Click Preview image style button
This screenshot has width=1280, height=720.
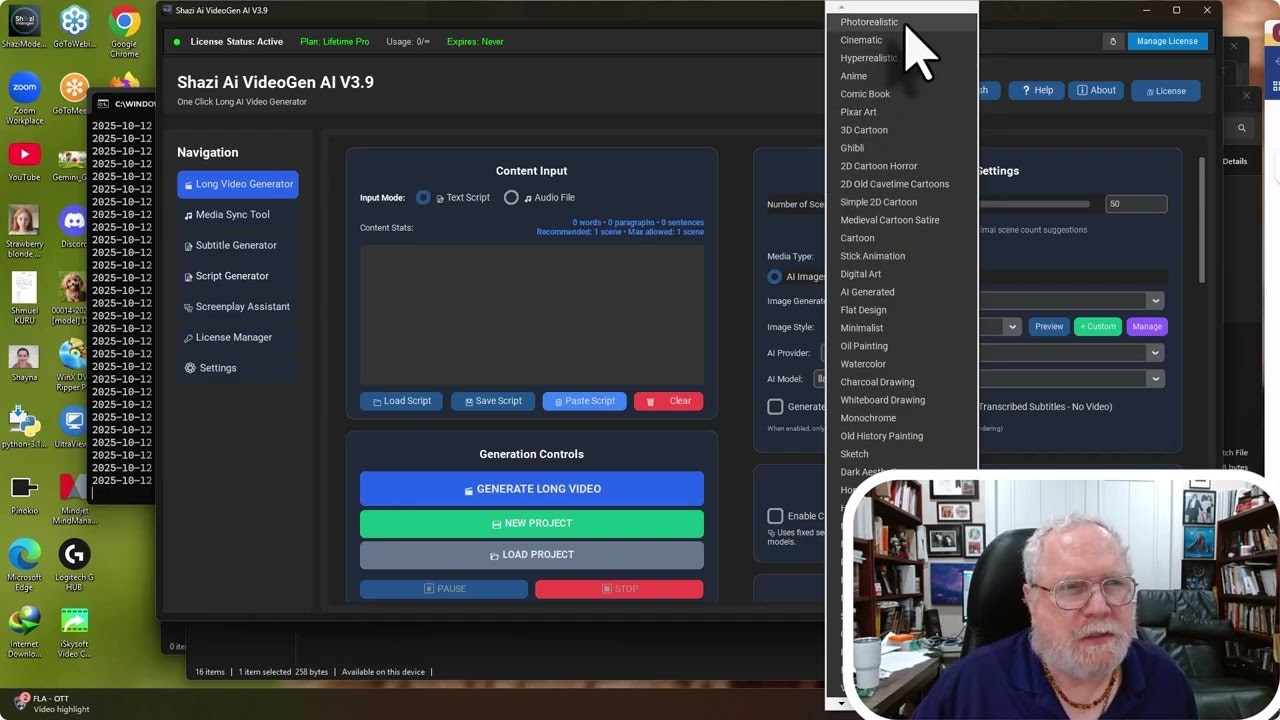click(x=1049, y=326)
